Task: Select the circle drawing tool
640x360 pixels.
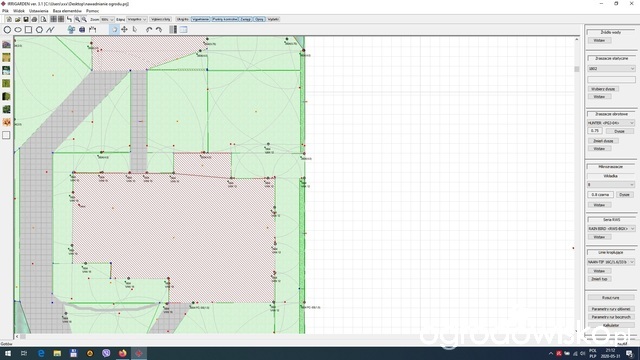Action: [7, 30]
